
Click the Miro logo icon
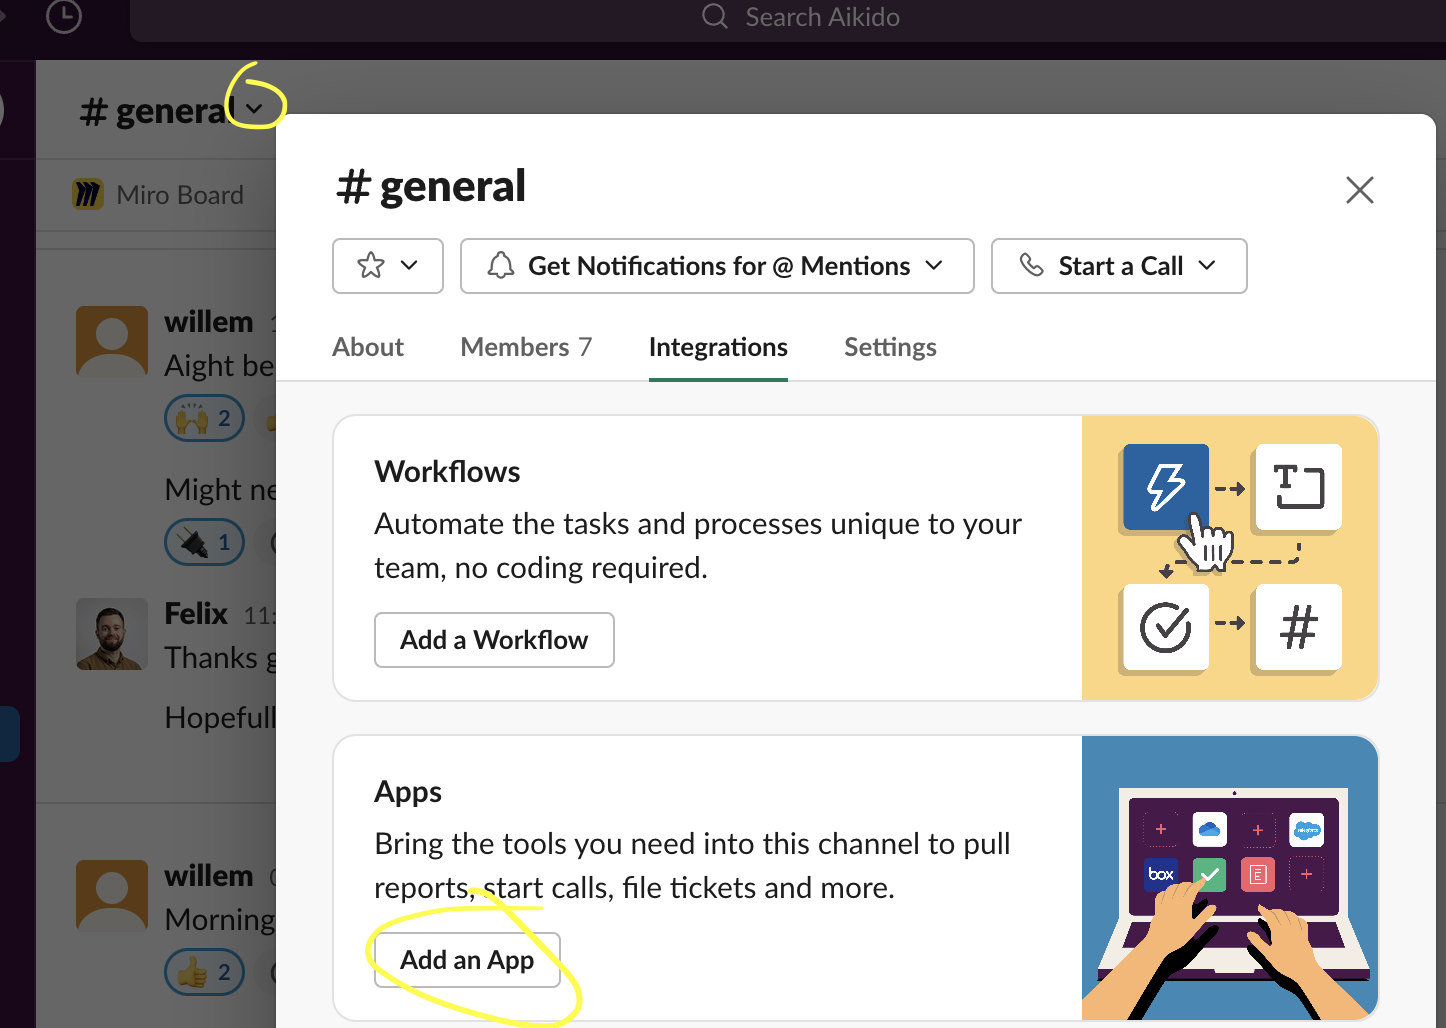pyautogui.click(x=88, y=195)
